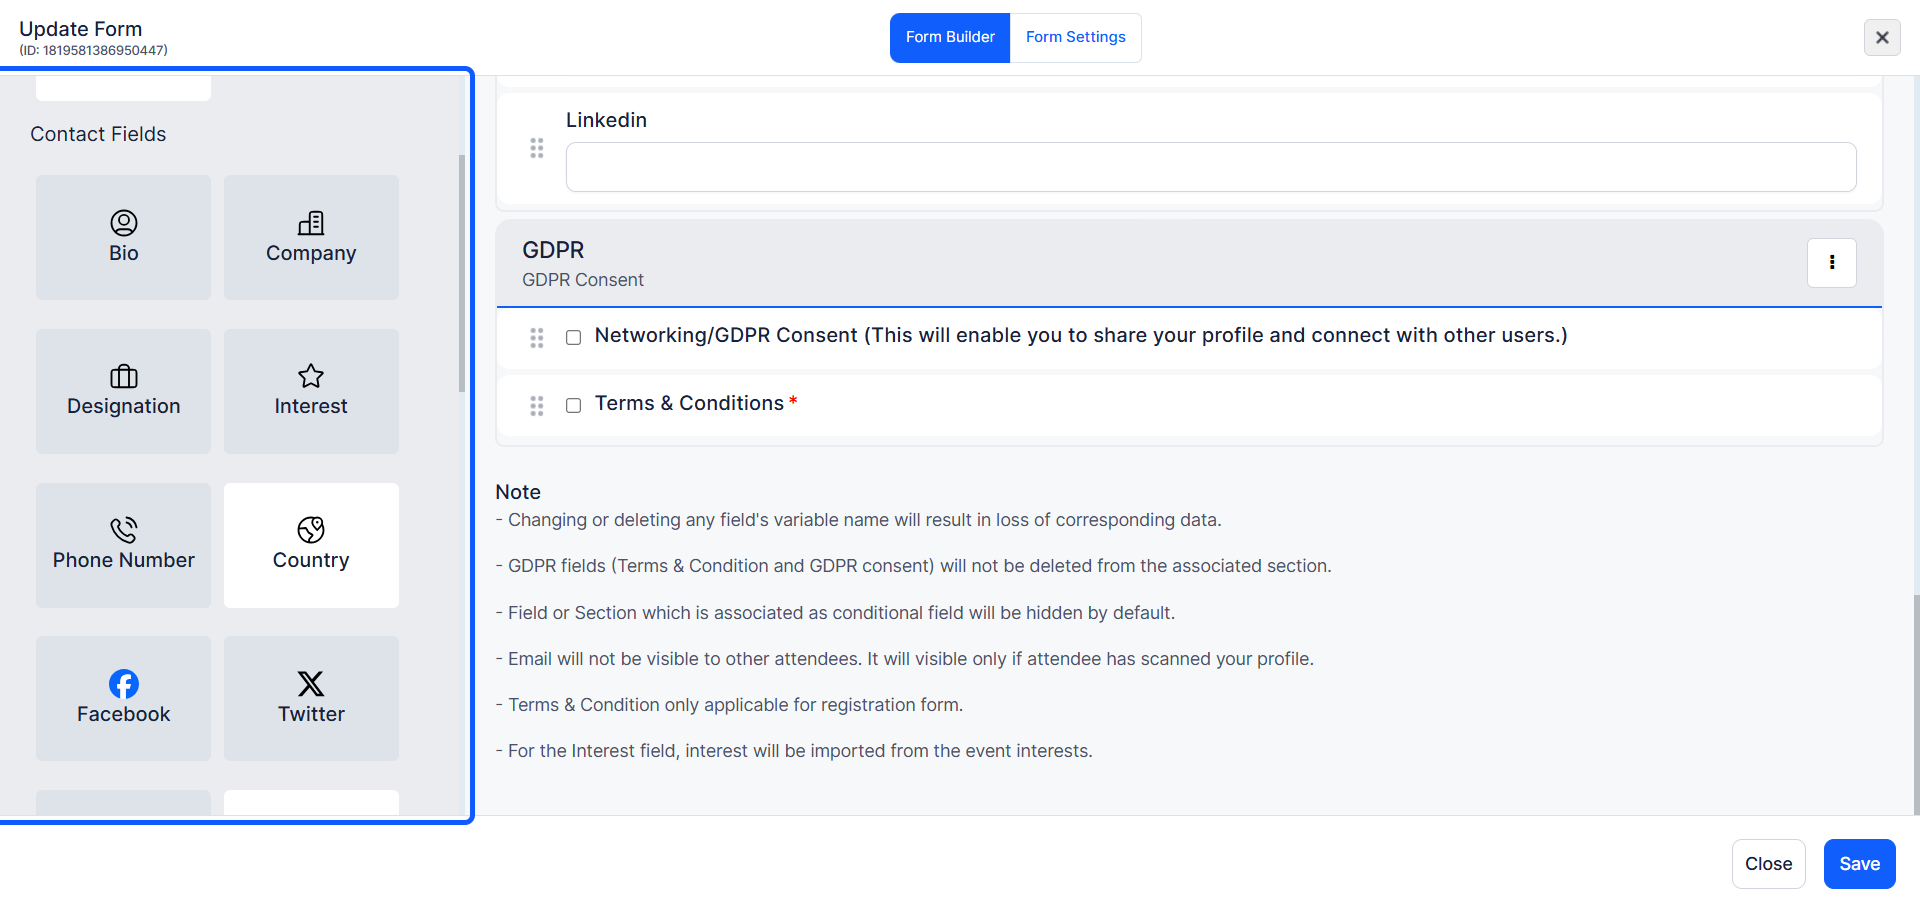This screenshot has height=912, width=1920.
Task: Click the Contact Fields panel scrollbar
Action: click(x=461, y=273)
